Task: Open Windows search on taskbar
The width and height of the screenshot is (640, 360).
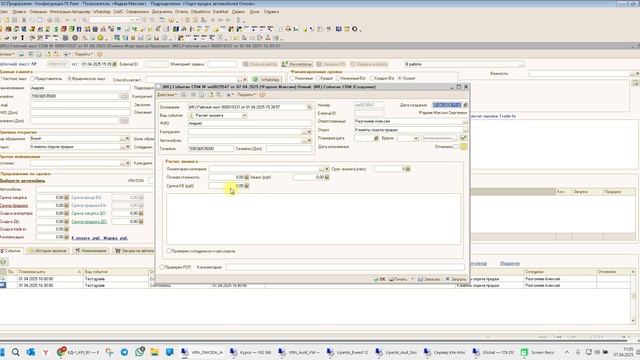Action: point(16,352)
